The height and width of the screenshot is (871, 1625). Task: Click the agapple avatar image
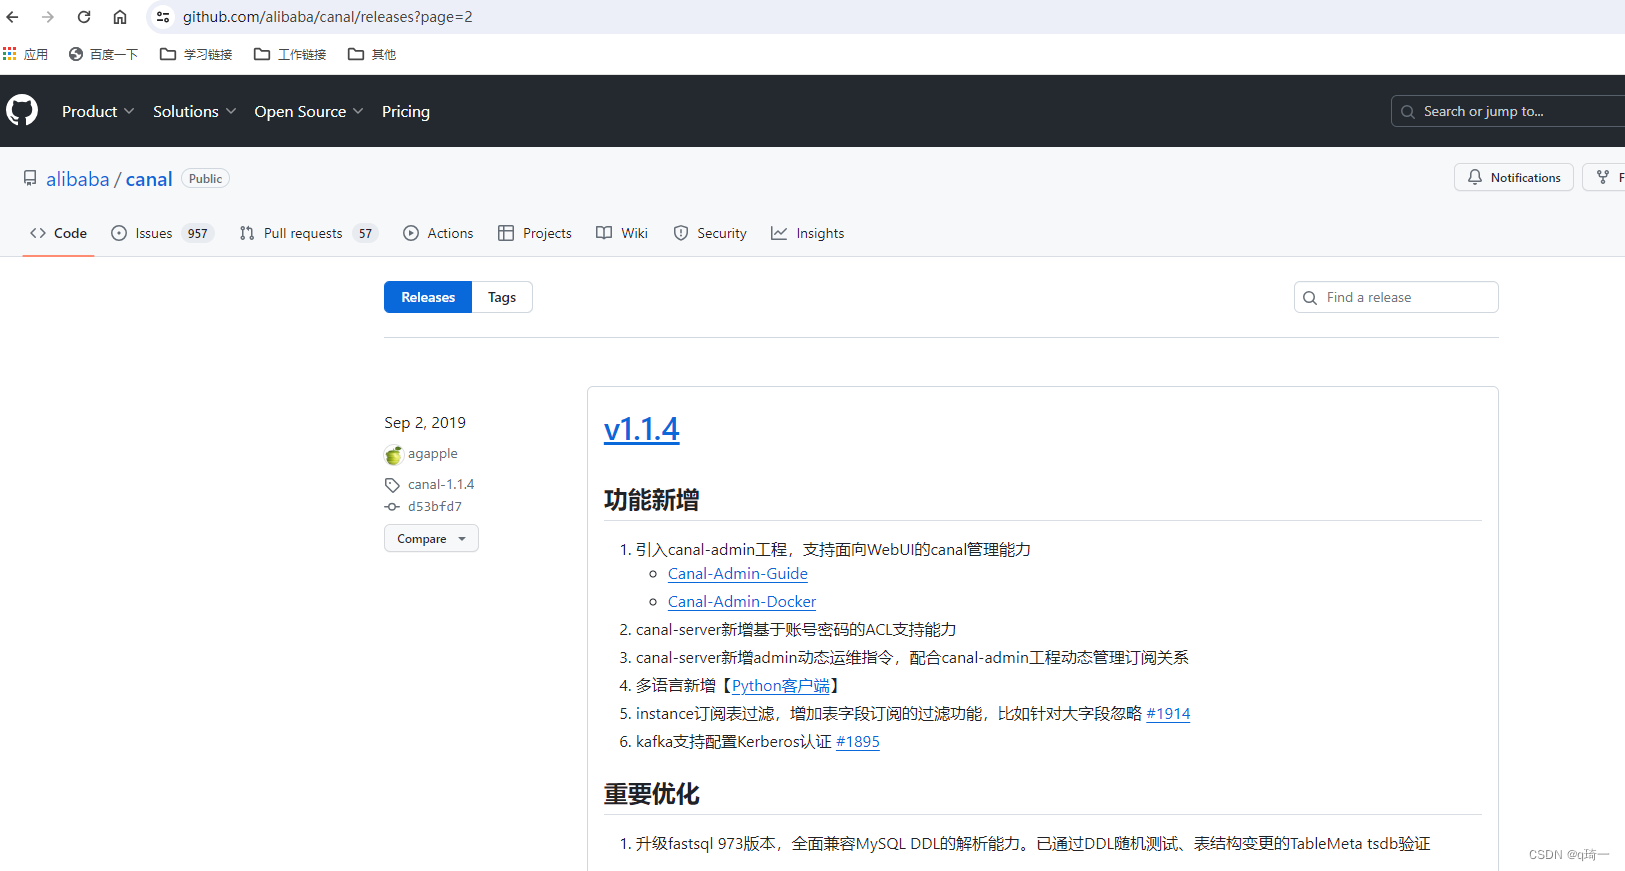[x=394, y=455]
